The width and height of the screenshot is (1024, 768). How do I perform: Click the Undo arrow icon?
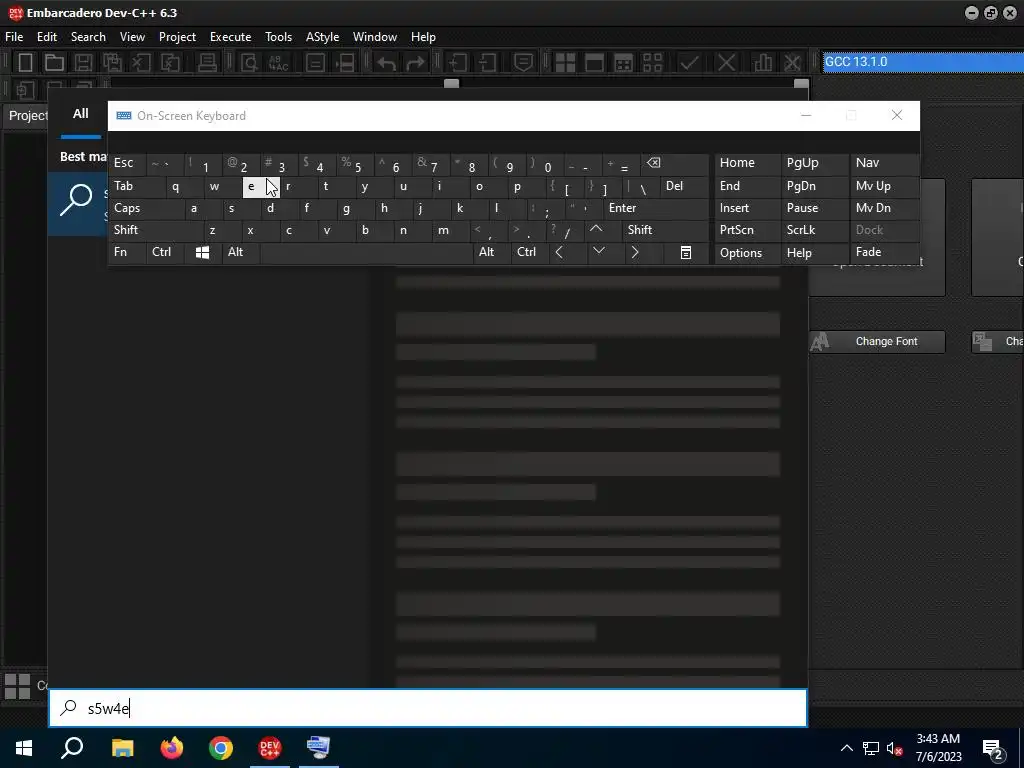(x=386, y=63)
